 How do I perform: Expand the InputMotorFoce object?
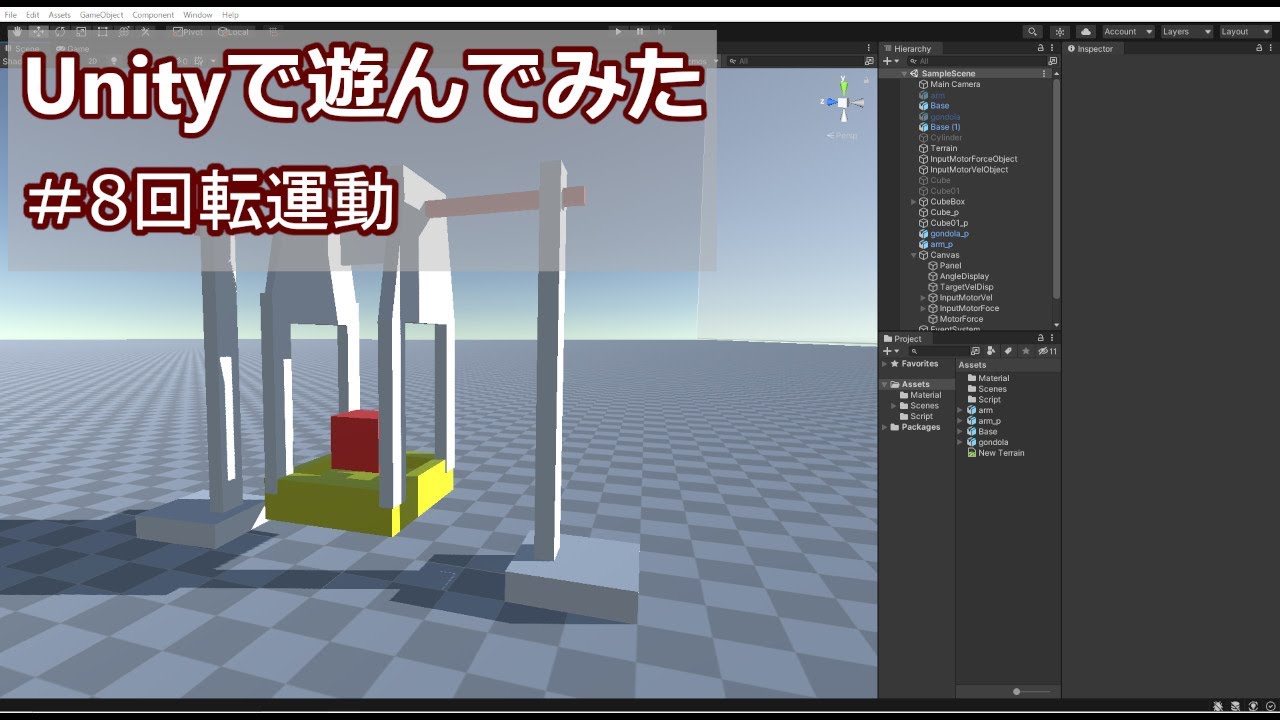click(923, 309)
